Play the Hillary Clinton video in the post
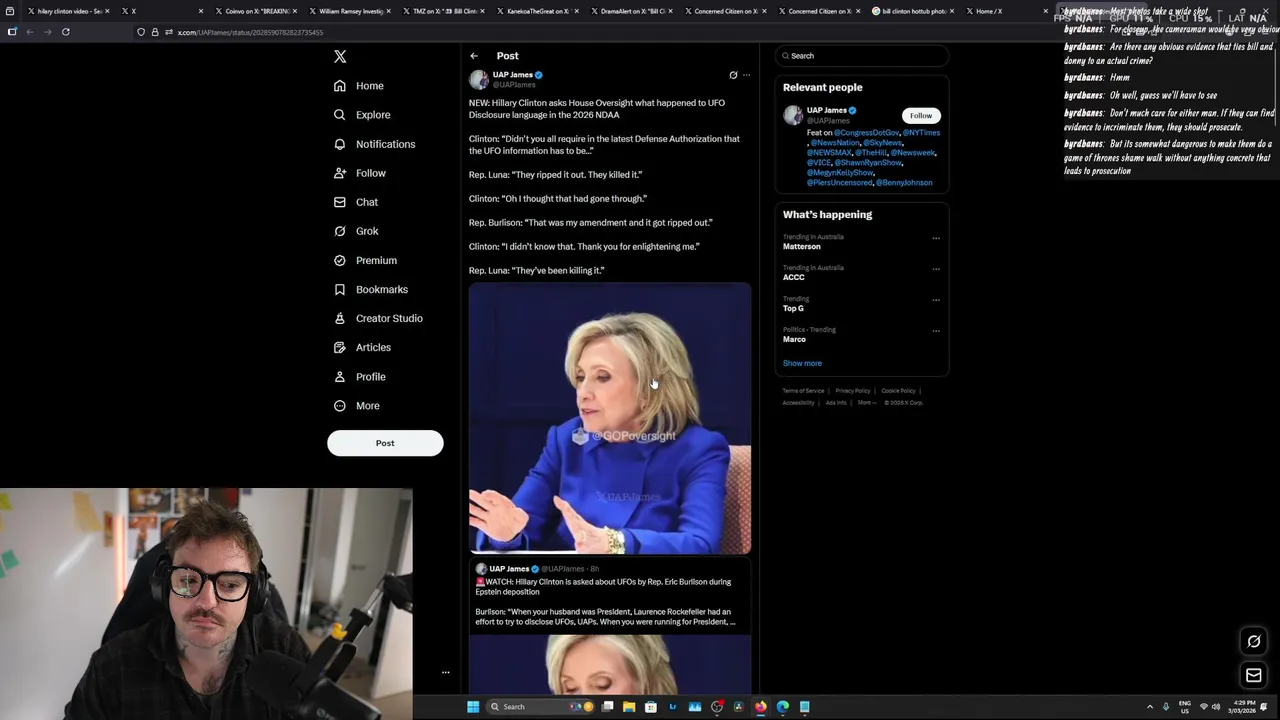The width and height of the screenshot is (1280, 720). (610, 418)
